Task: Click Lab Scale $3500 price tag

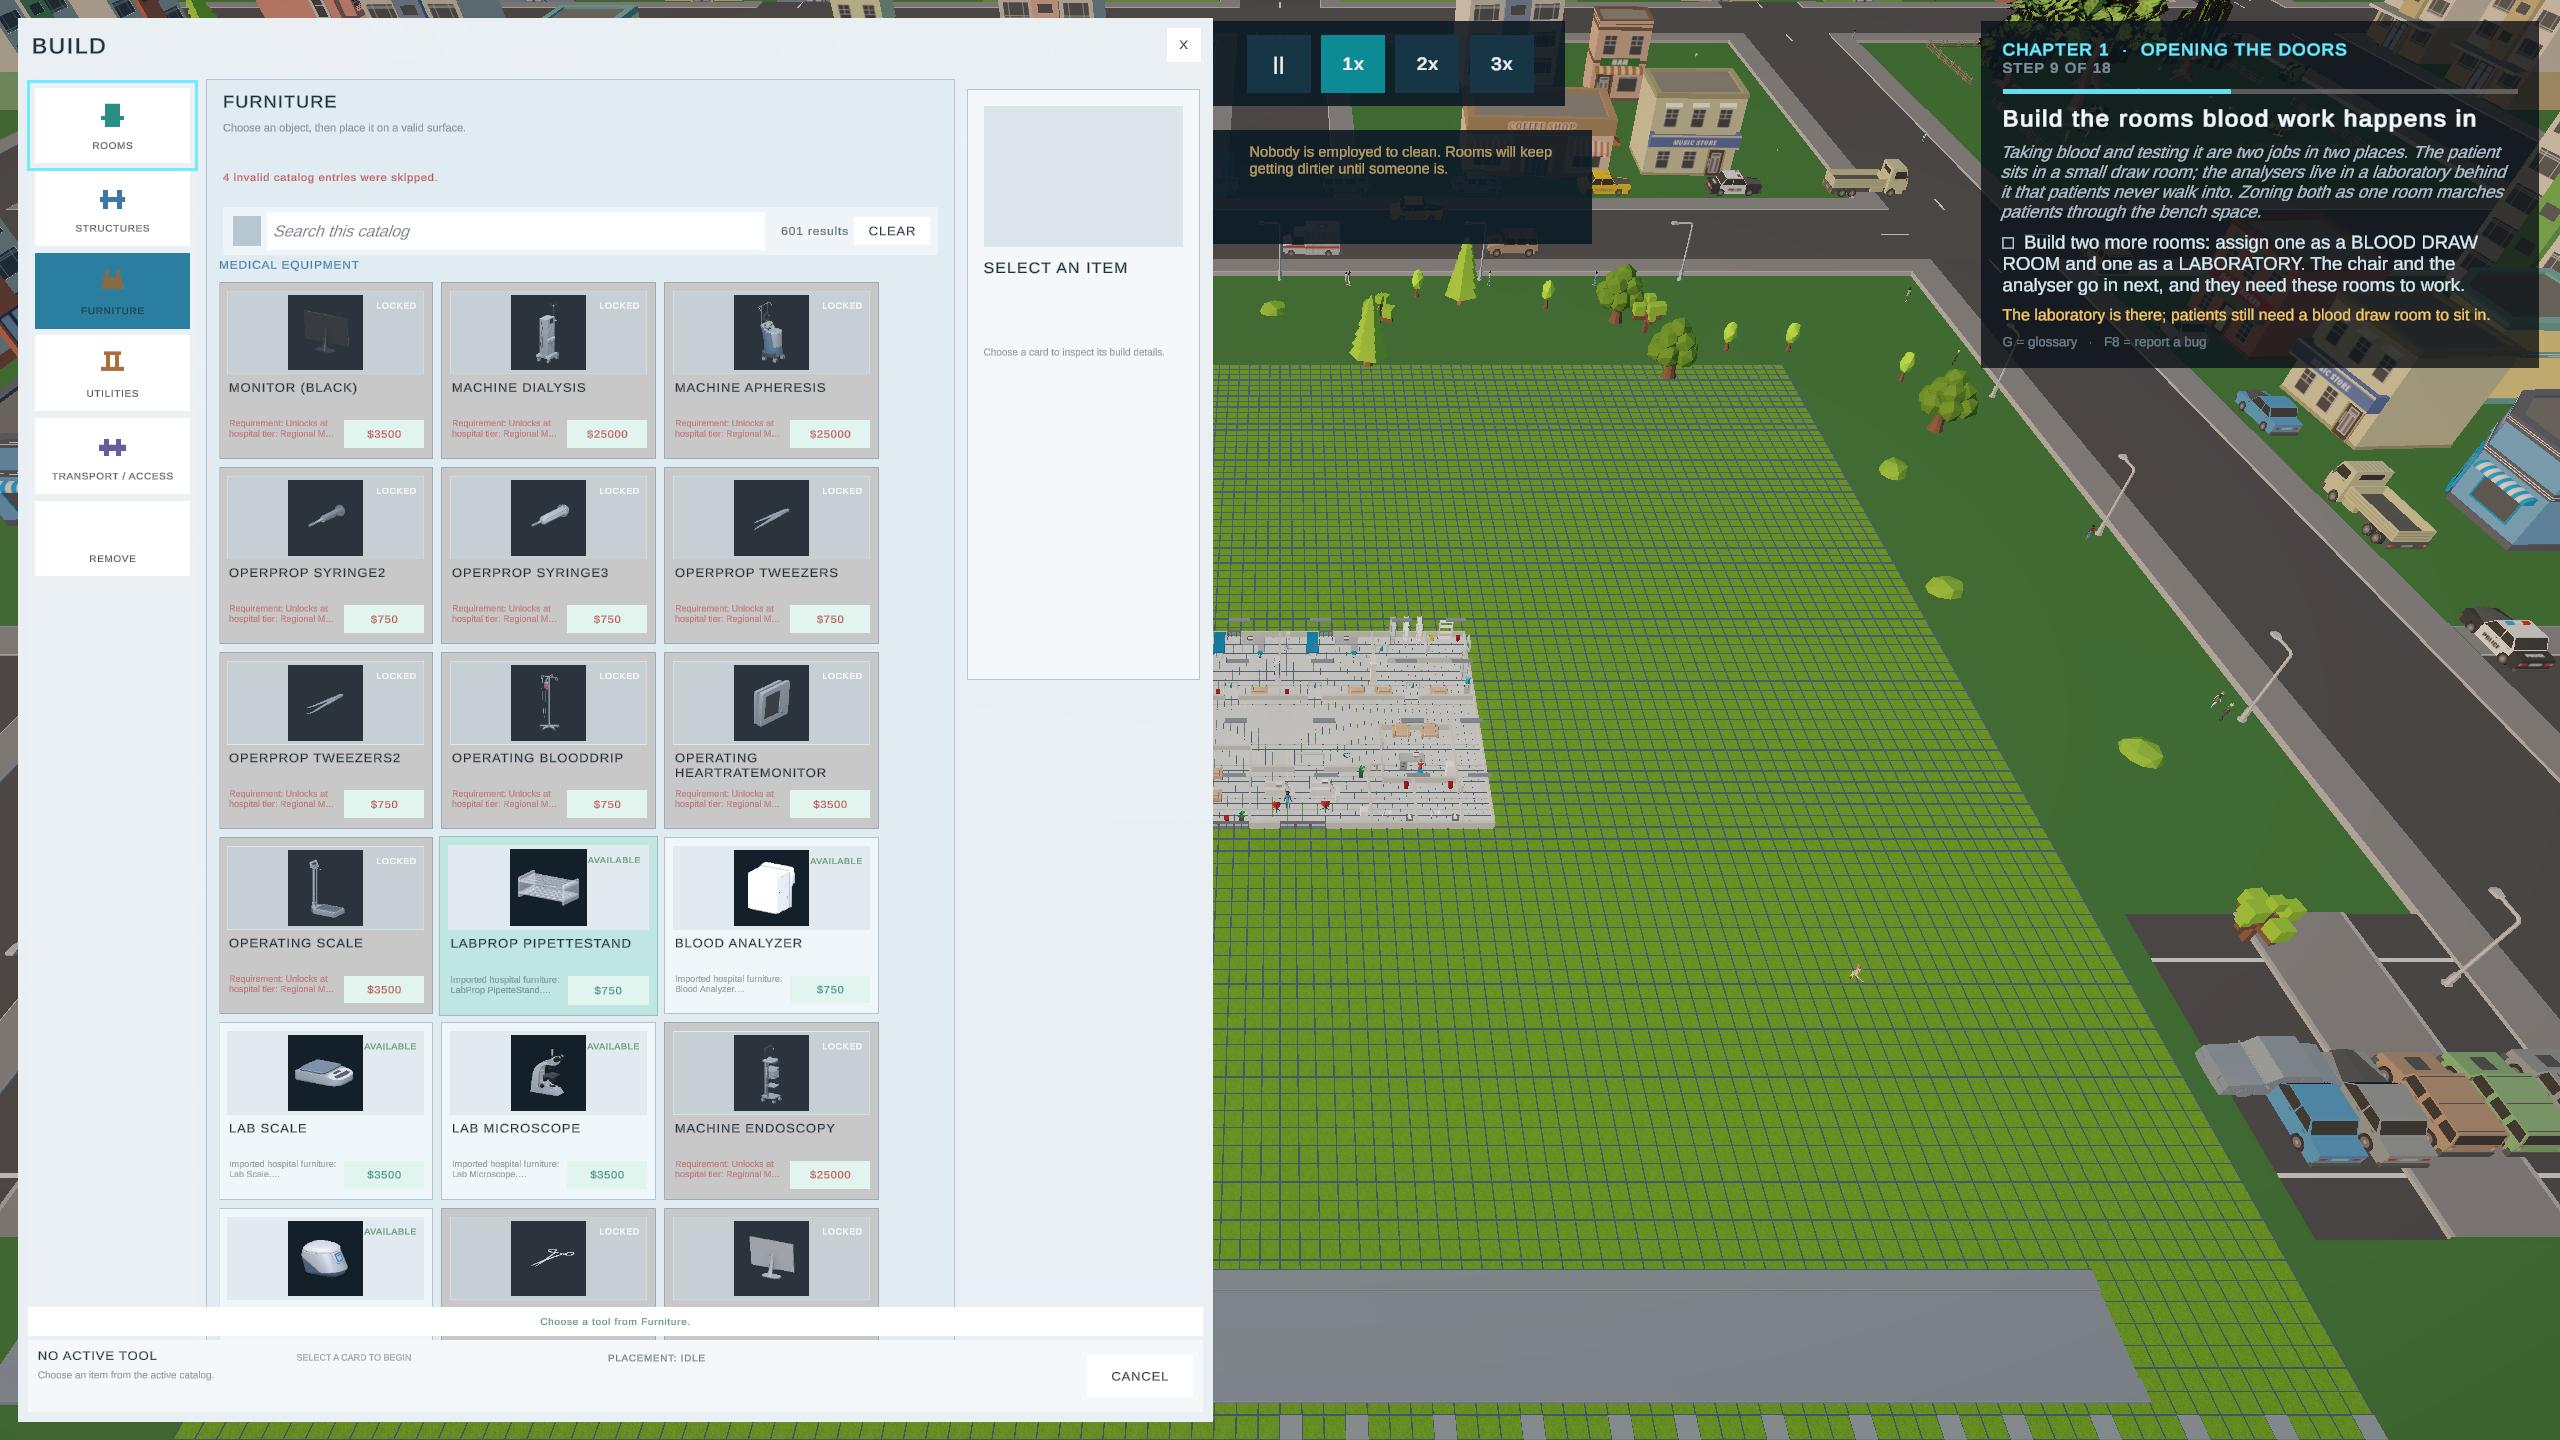Action: point(384,1175)
